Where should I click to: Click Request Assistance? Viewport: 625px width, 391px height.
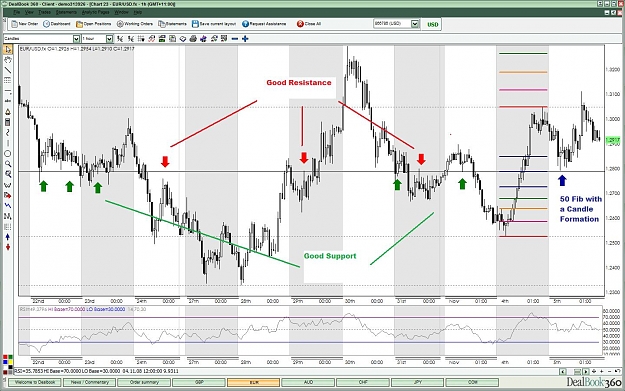(264, 24)
